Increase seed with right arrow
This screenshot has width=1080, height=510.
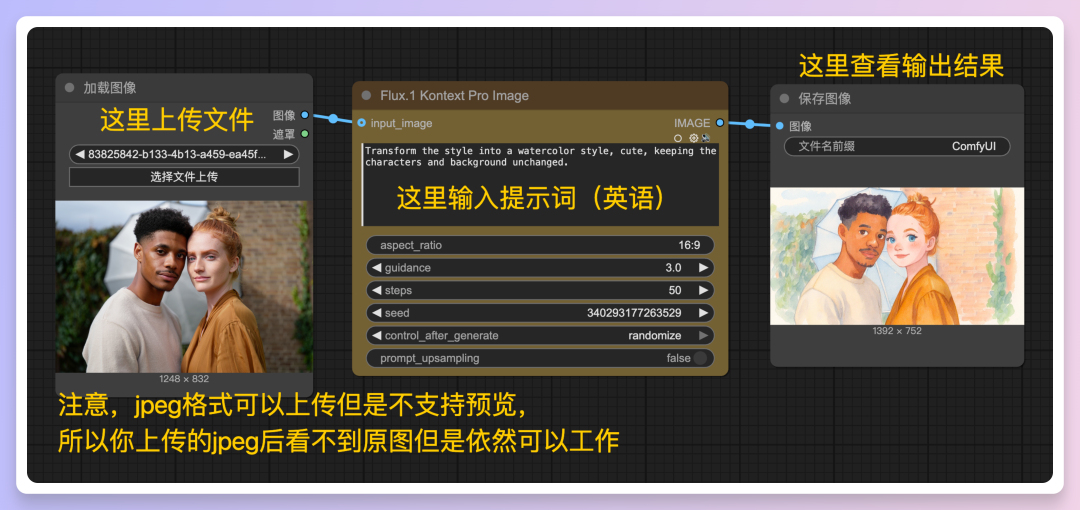tap(703, 313)
